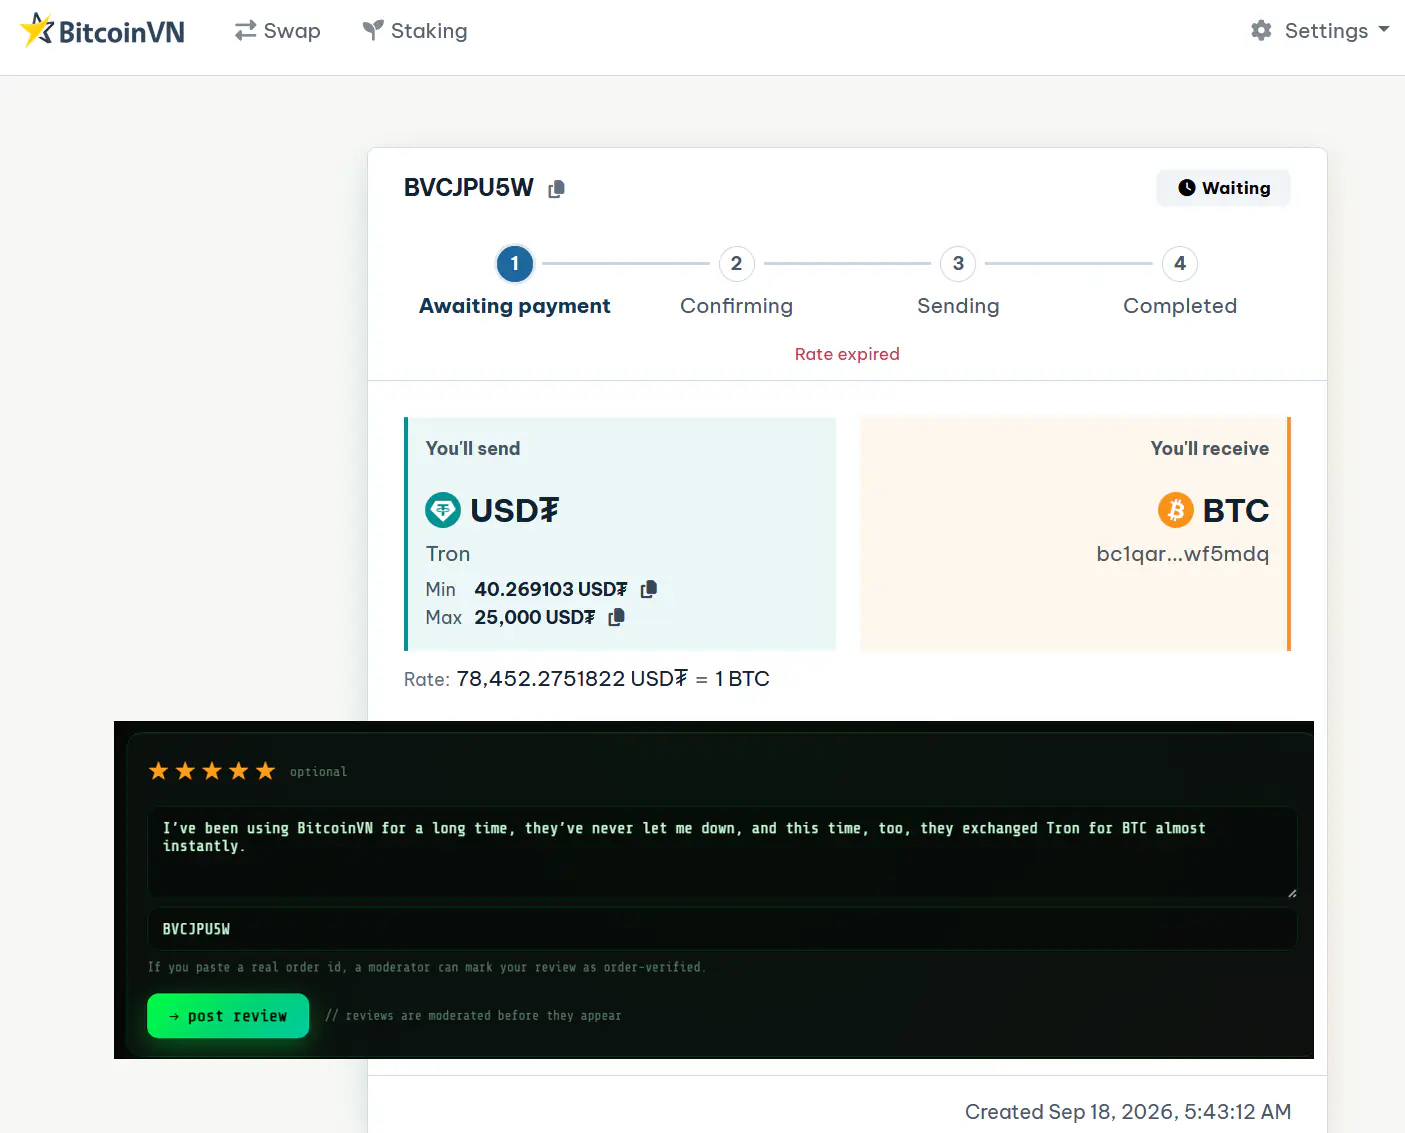Screen dimensions: 1405x1133
Task: Click the clock icon in the Waiting badge
Action: pyautogui.click(x=1187, y=188)
